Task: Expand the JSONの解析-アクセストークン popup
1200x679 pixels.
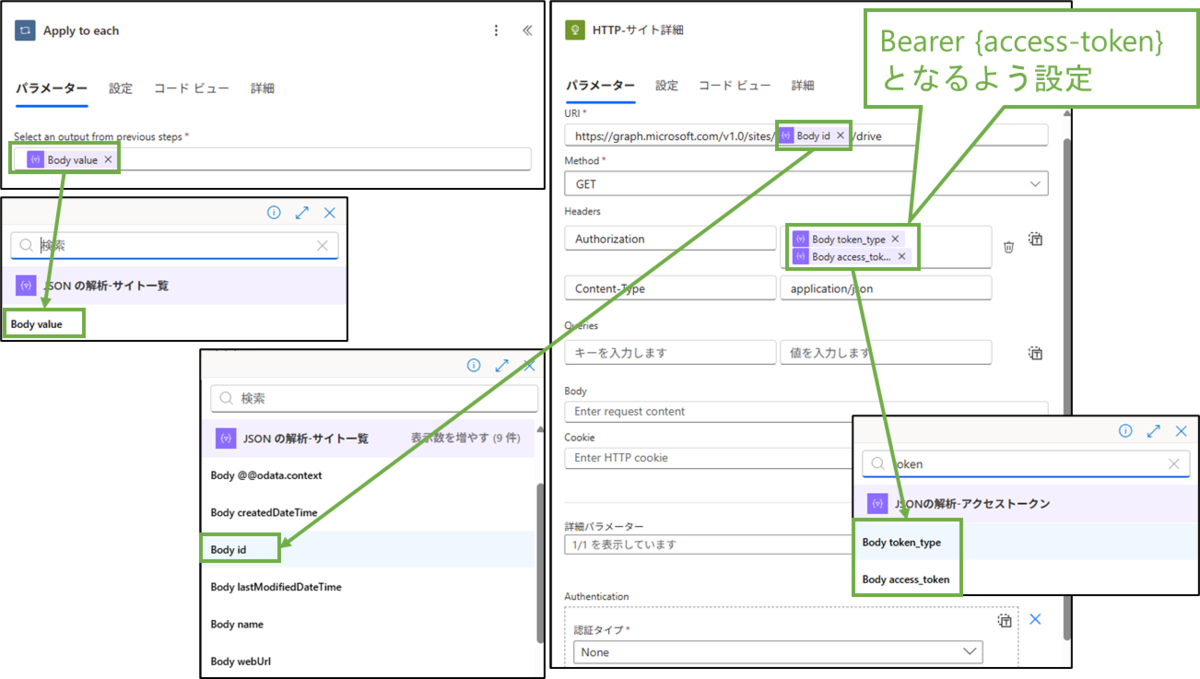Action: 1153,431
